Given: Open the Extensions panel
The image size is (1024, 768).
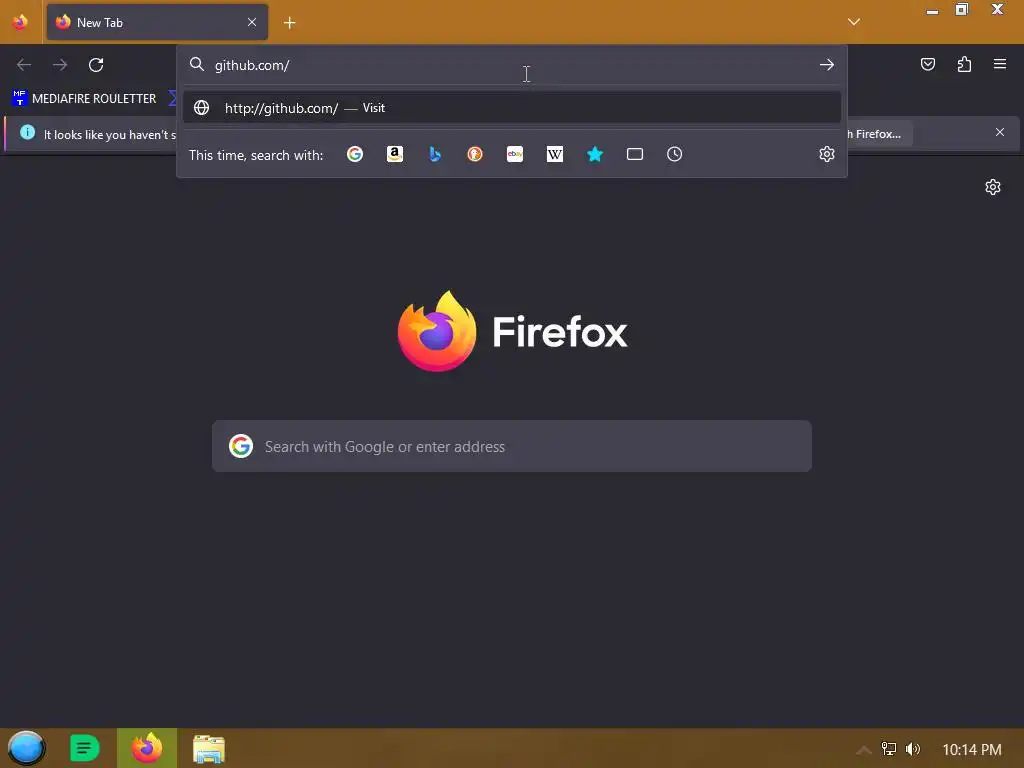Looking at the screenshot, I should pyautogui.click(x=964, y=64).
